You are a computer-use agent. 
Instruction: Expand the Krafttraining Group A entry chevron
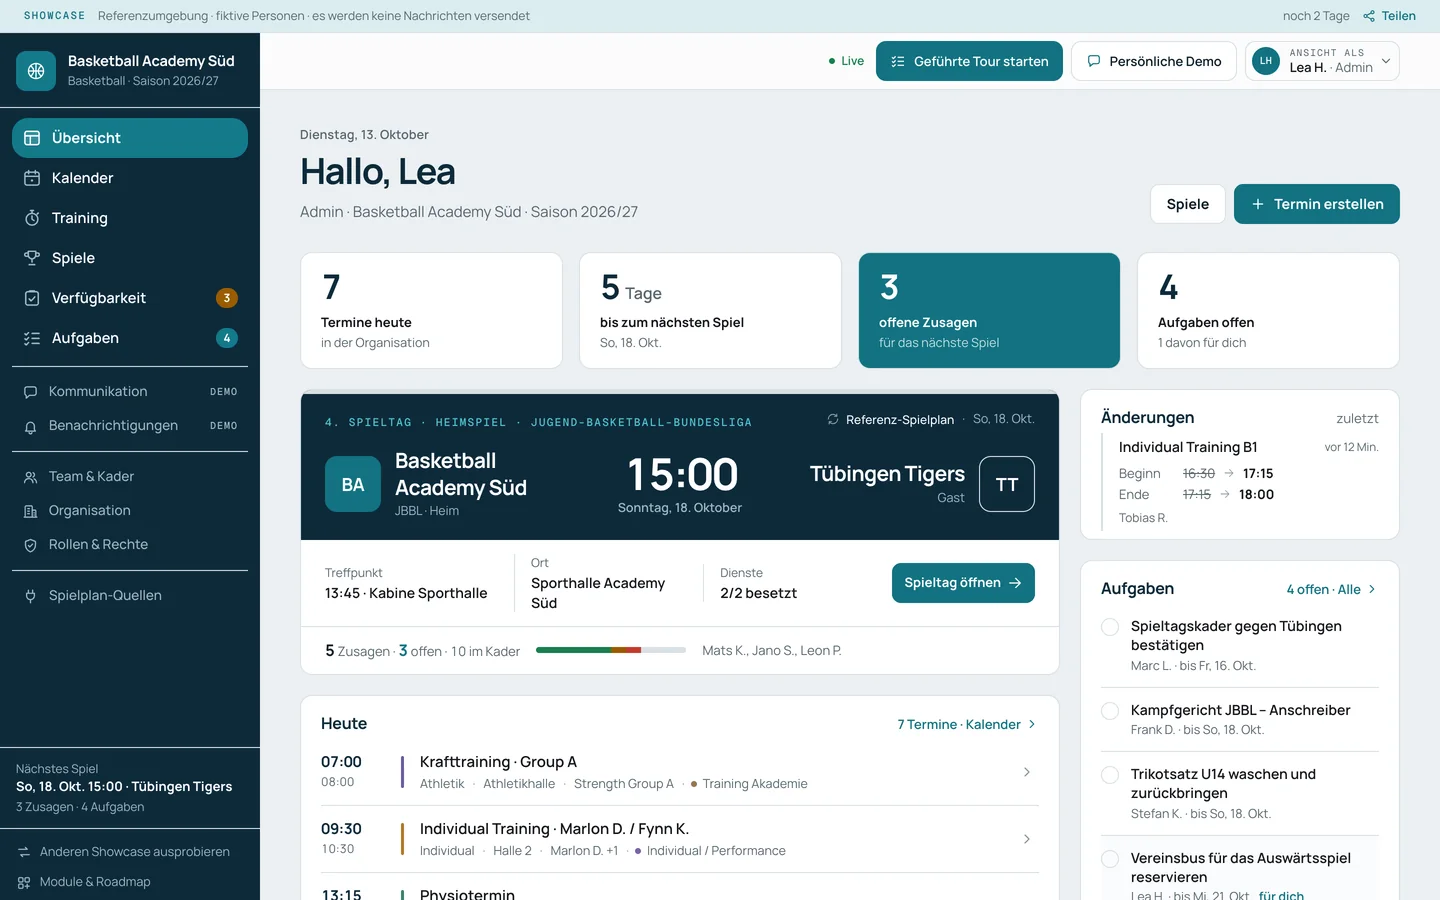pyautogui.click(x=1027, y=772)
